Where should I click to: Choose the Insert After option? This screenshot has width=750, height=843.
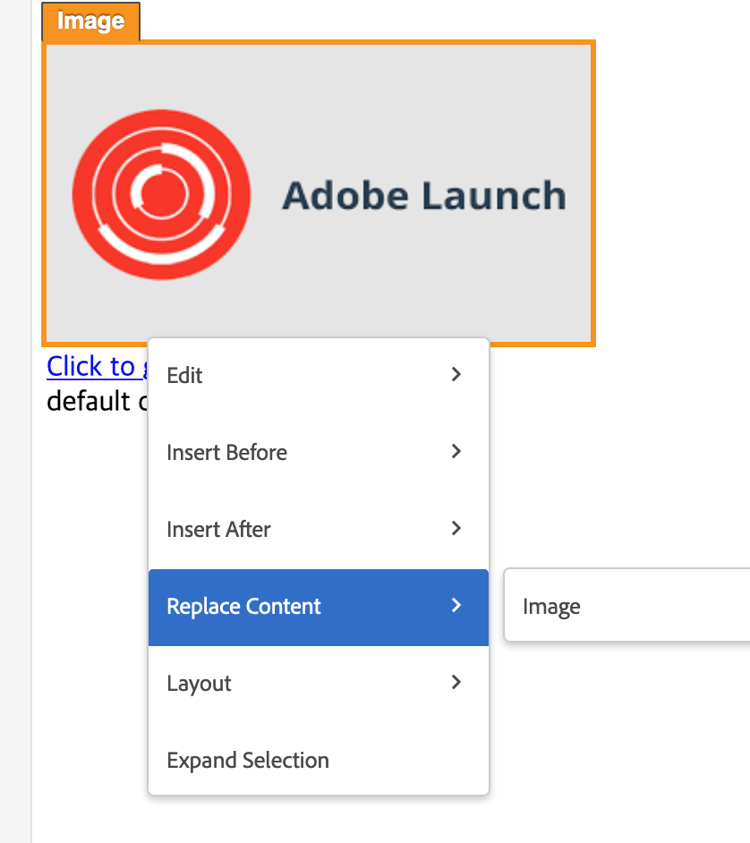coord(219,529)
